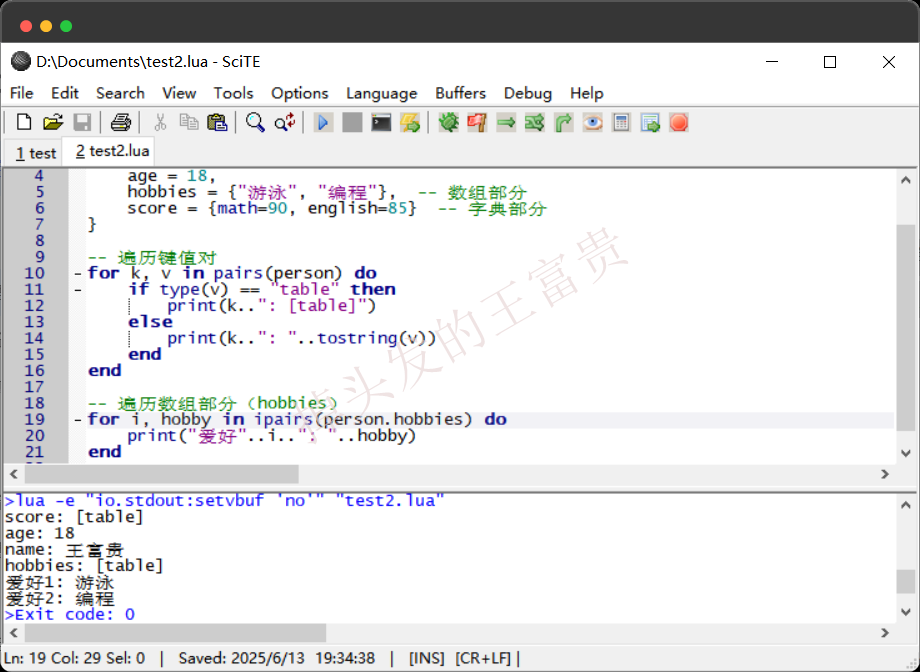Collapse the fold marker at line 10
Screen dimensions: 920x672
78,273
